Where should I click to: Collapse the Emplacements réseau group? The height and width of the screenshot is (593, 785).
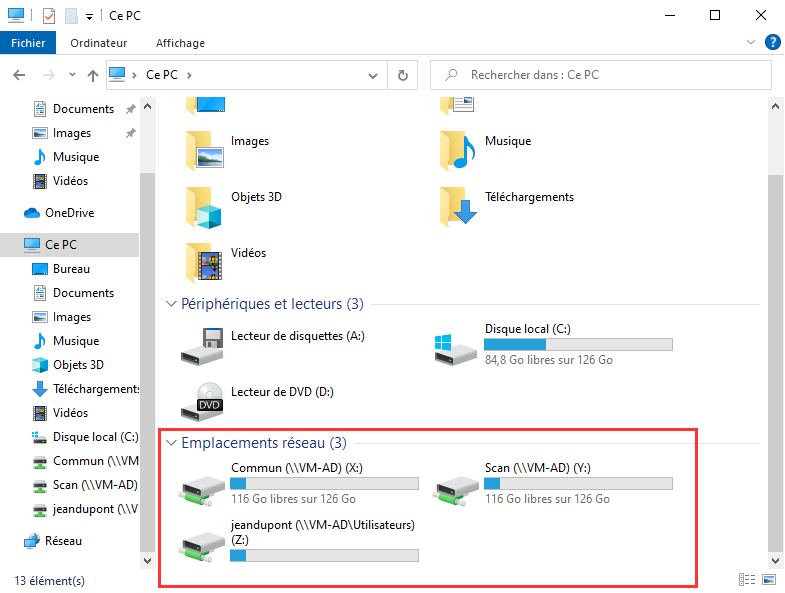[172, 442]
